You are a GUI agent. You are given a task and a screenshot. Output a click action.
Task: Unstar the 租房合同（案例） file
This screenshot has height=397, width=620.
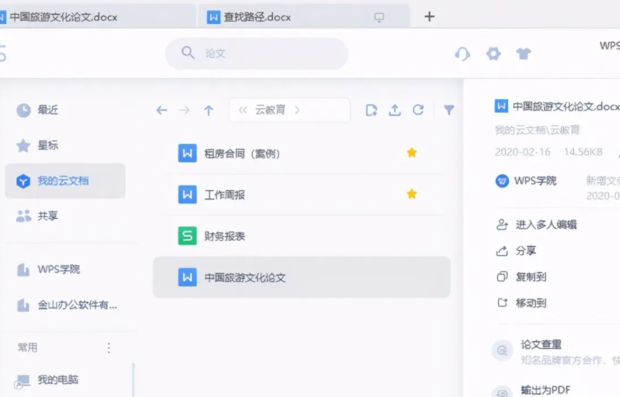[x=412, y=153]
